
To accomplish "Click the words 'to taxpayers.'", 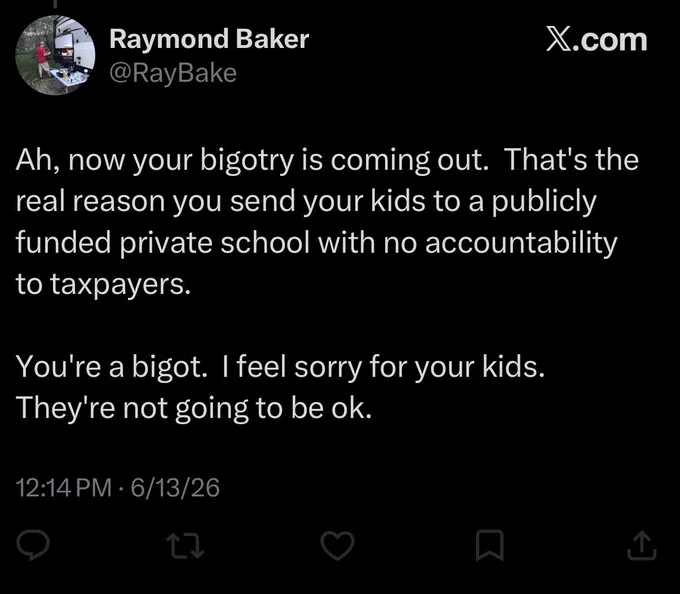I will pos(103,285).
